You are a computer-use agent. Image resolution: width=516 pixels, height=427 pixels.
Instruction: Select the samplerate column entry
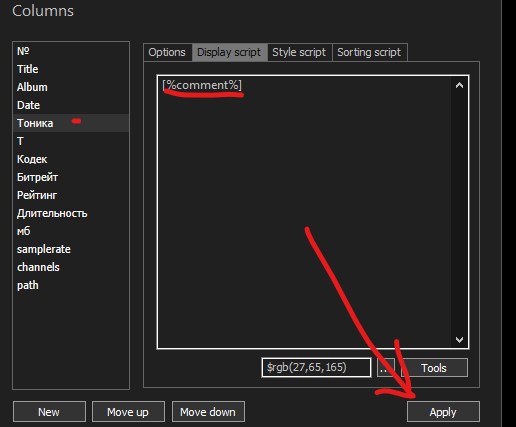tap(71, 249)
